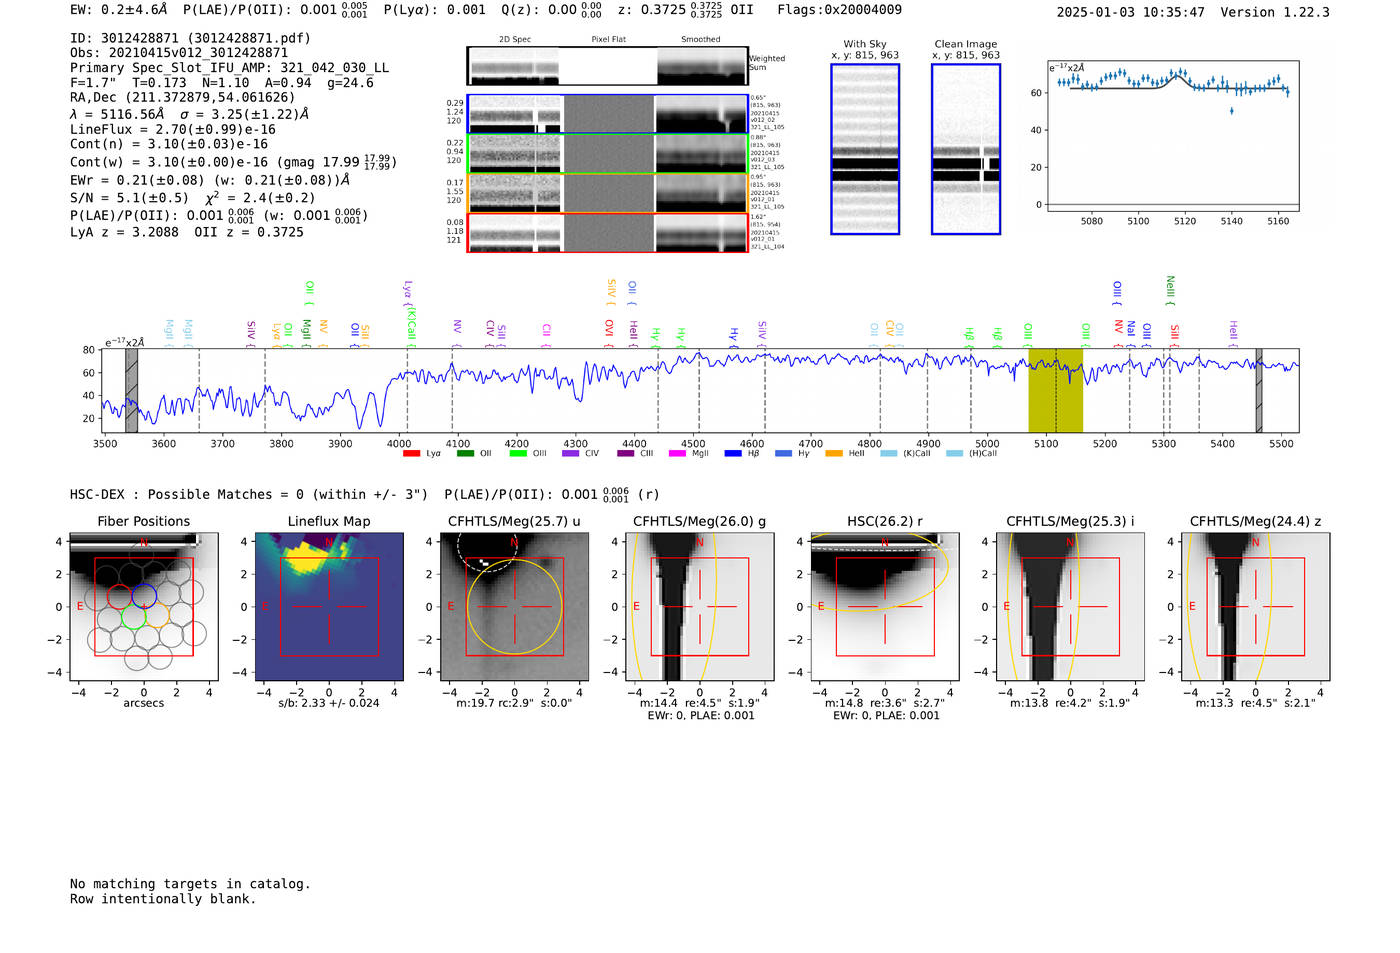1400x953 pixels.
Task: Click 'Row intentionally blank.' text
Action: (x=163, y=899)
